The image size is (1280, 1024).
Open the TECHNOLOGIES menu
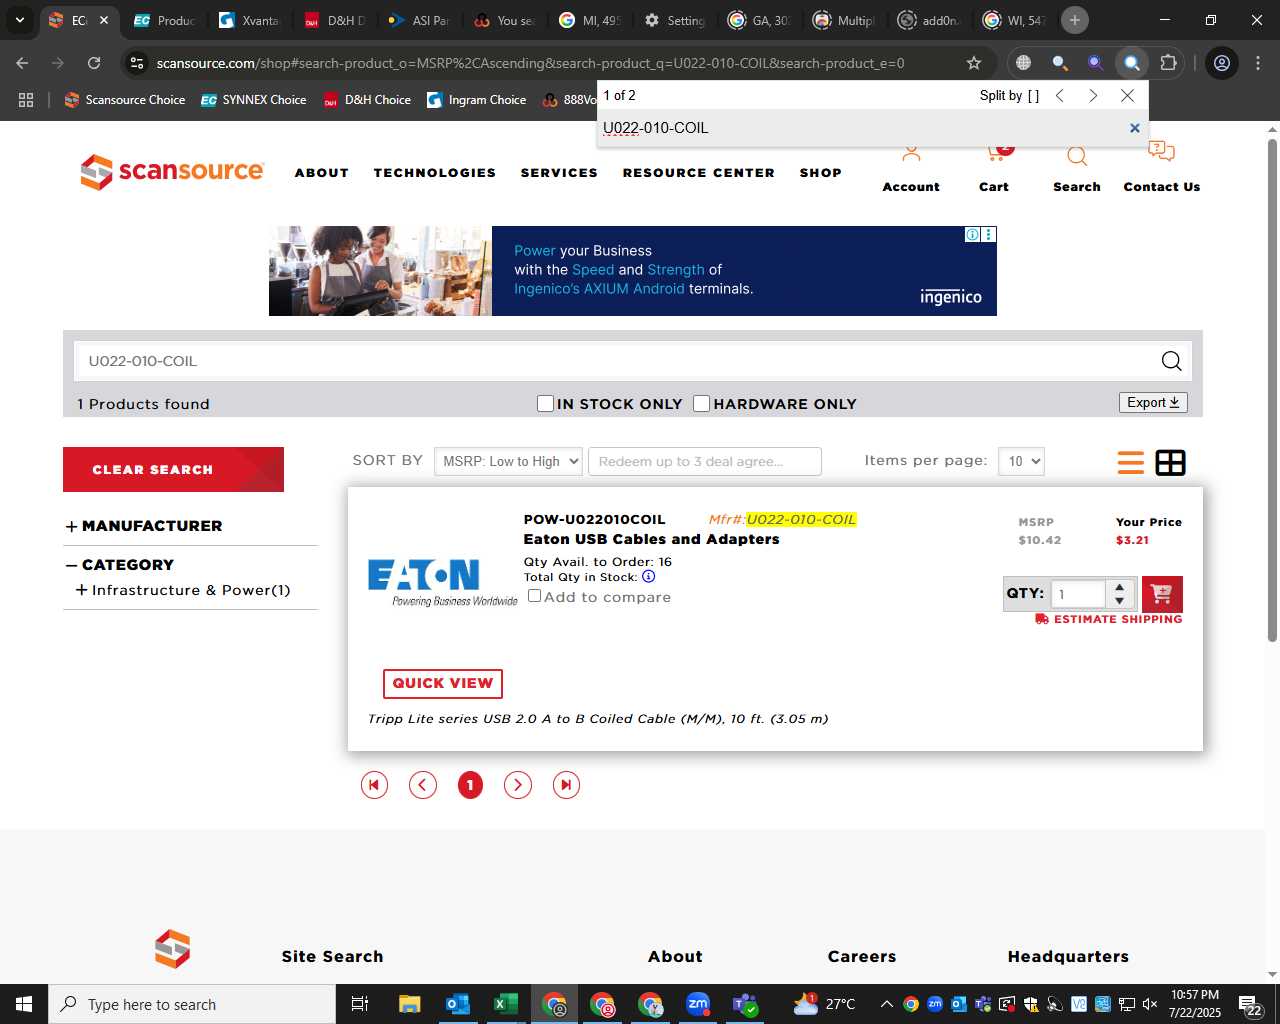click(x=435, y=173)
